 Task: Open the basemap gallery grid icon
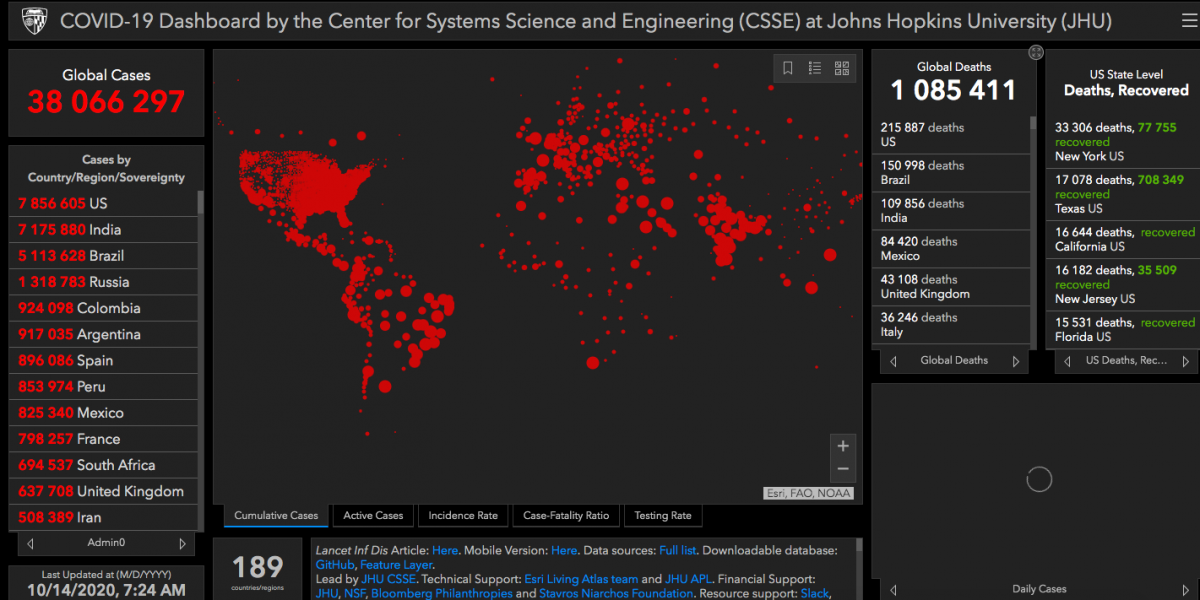point(842,68)
